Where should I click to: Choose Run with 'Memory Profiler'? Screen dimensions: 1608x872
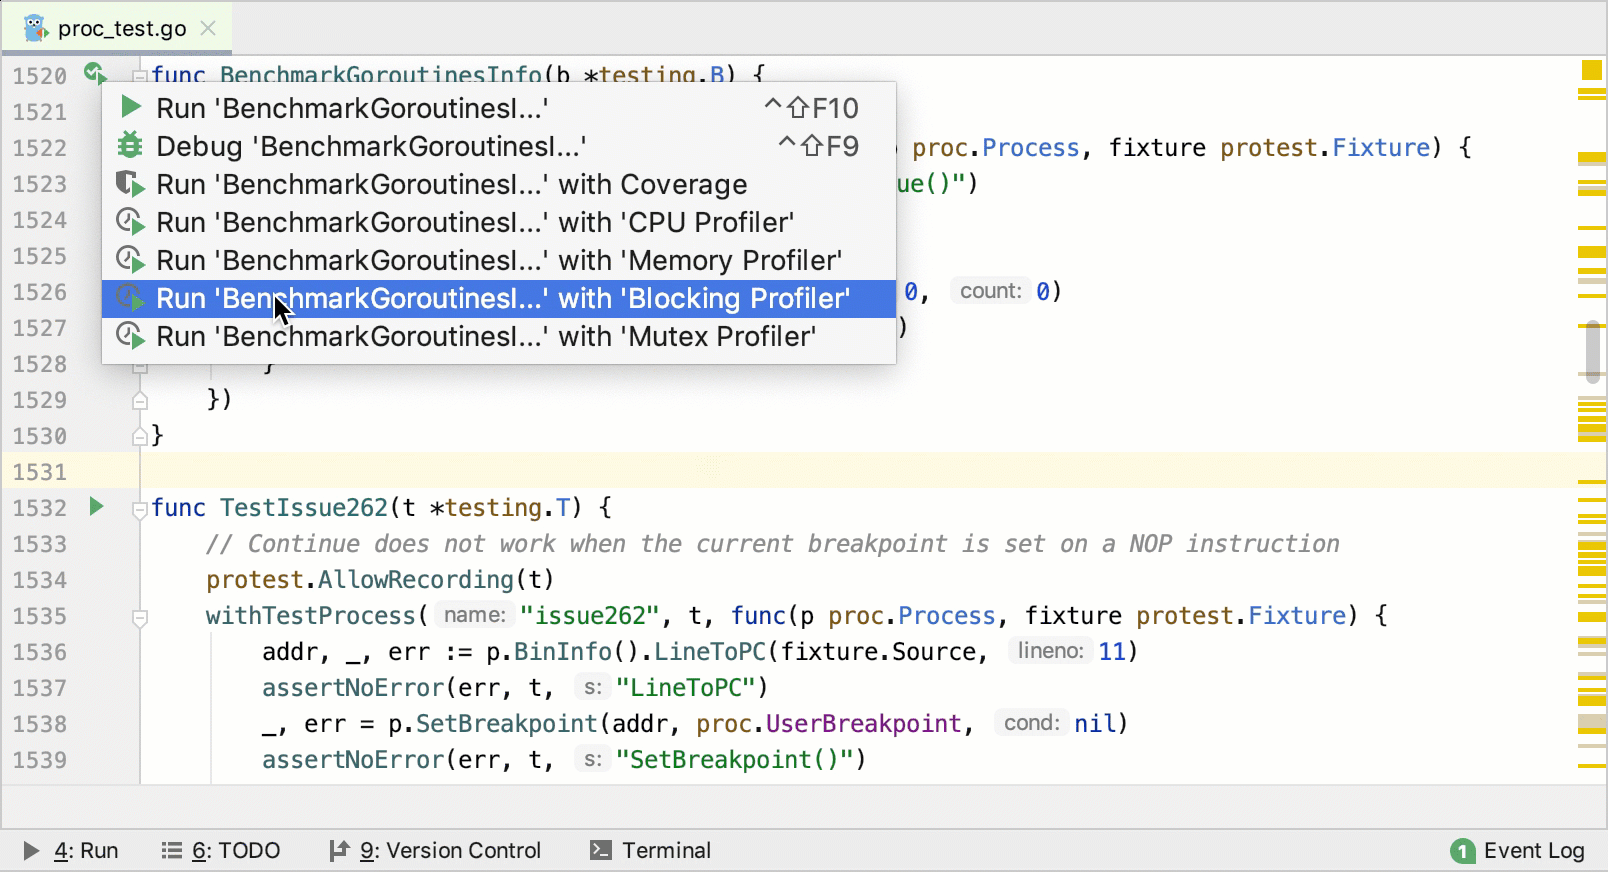[499, 260]
